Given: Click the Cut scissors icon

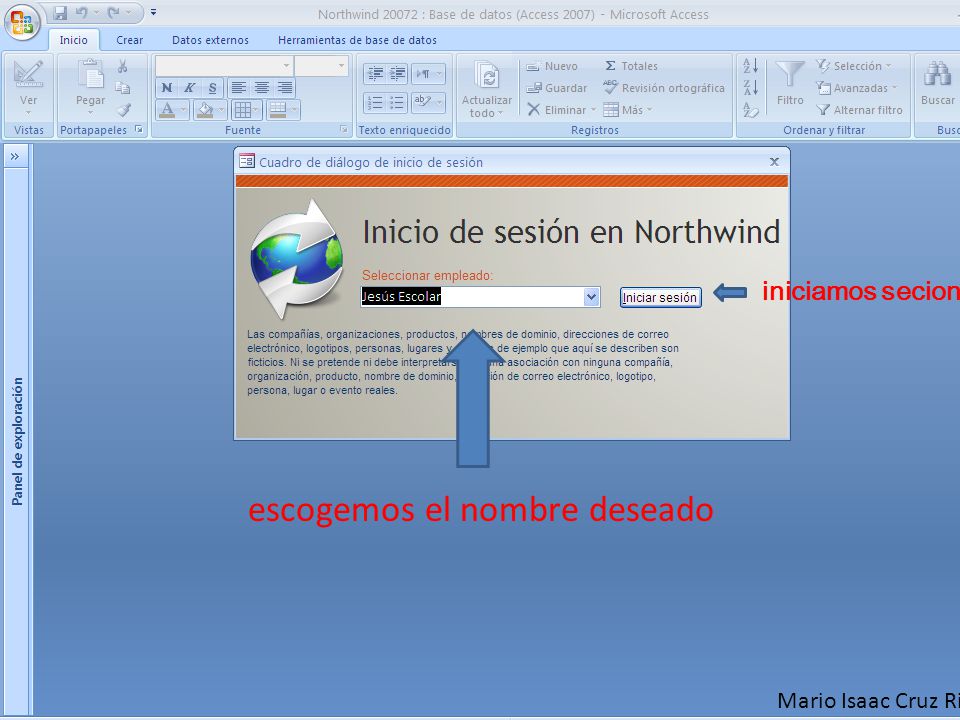Looking at the screenshot, I should click(122, 66).
